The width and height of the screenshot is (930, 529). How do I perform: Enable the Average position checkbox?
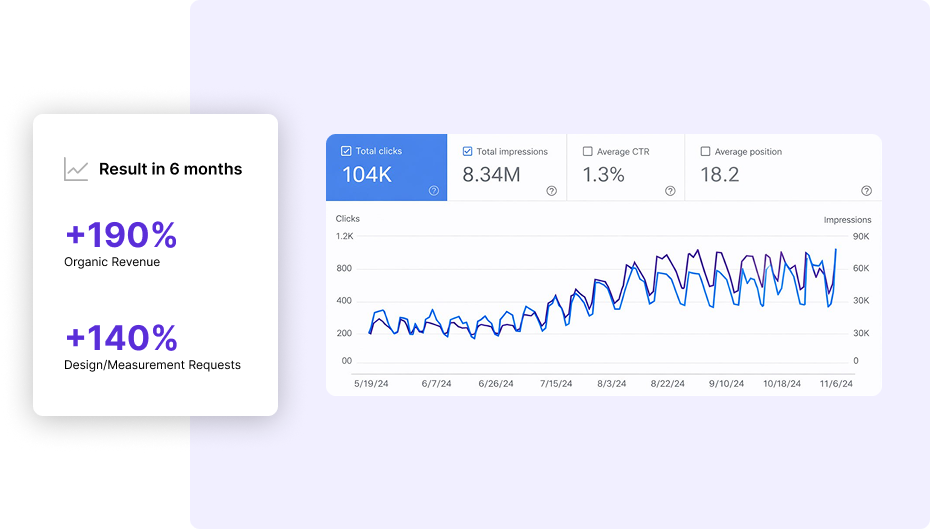706,152
